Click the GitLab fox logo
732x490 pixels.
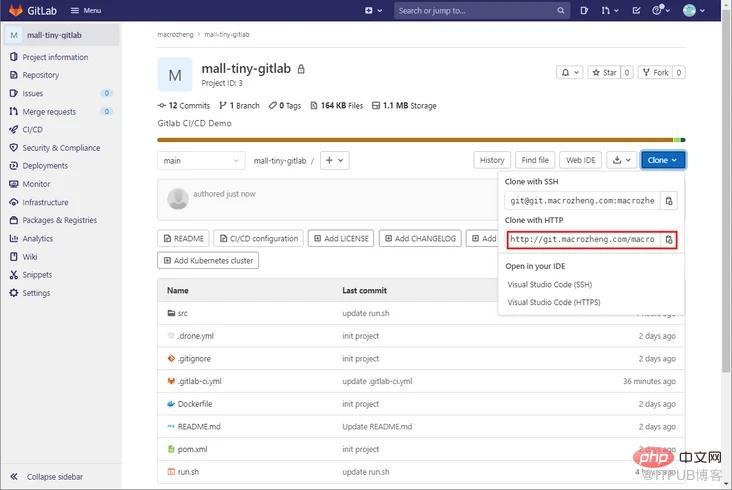(15, 10)
